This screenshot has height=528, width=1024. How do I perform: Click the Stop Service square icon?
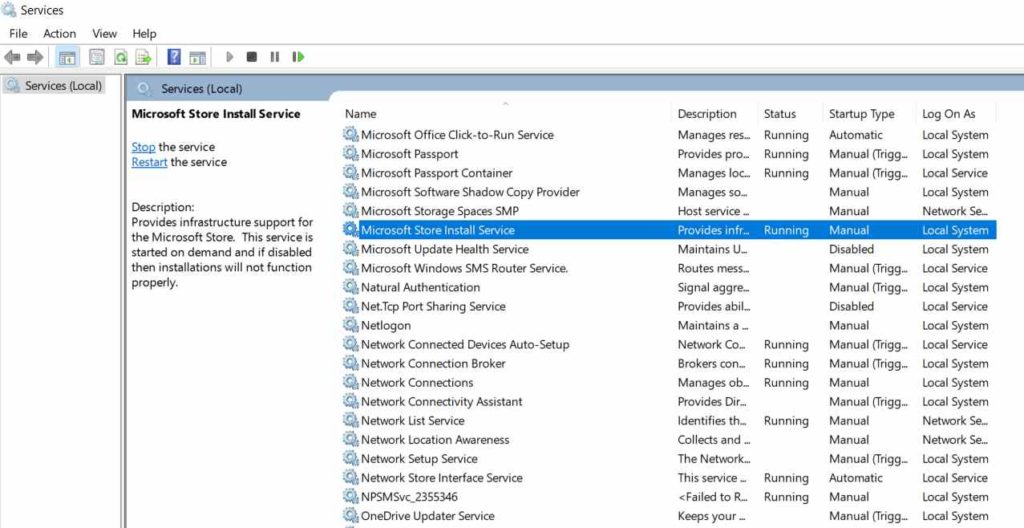251,58
